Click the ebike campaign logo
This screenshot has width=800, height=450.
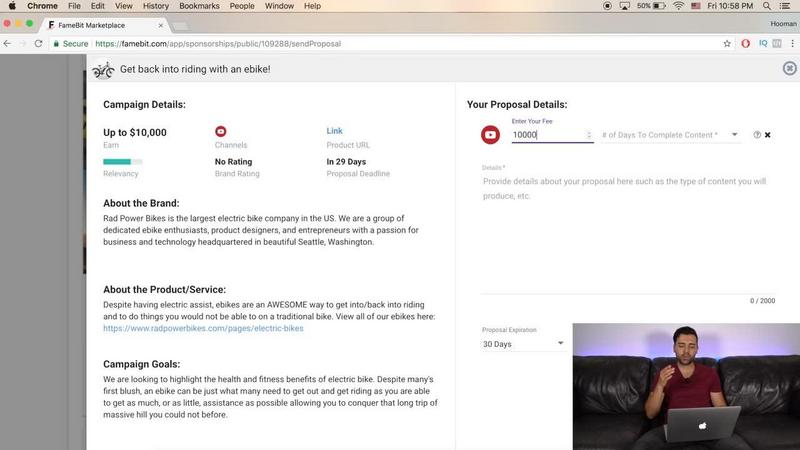(103, 69)
